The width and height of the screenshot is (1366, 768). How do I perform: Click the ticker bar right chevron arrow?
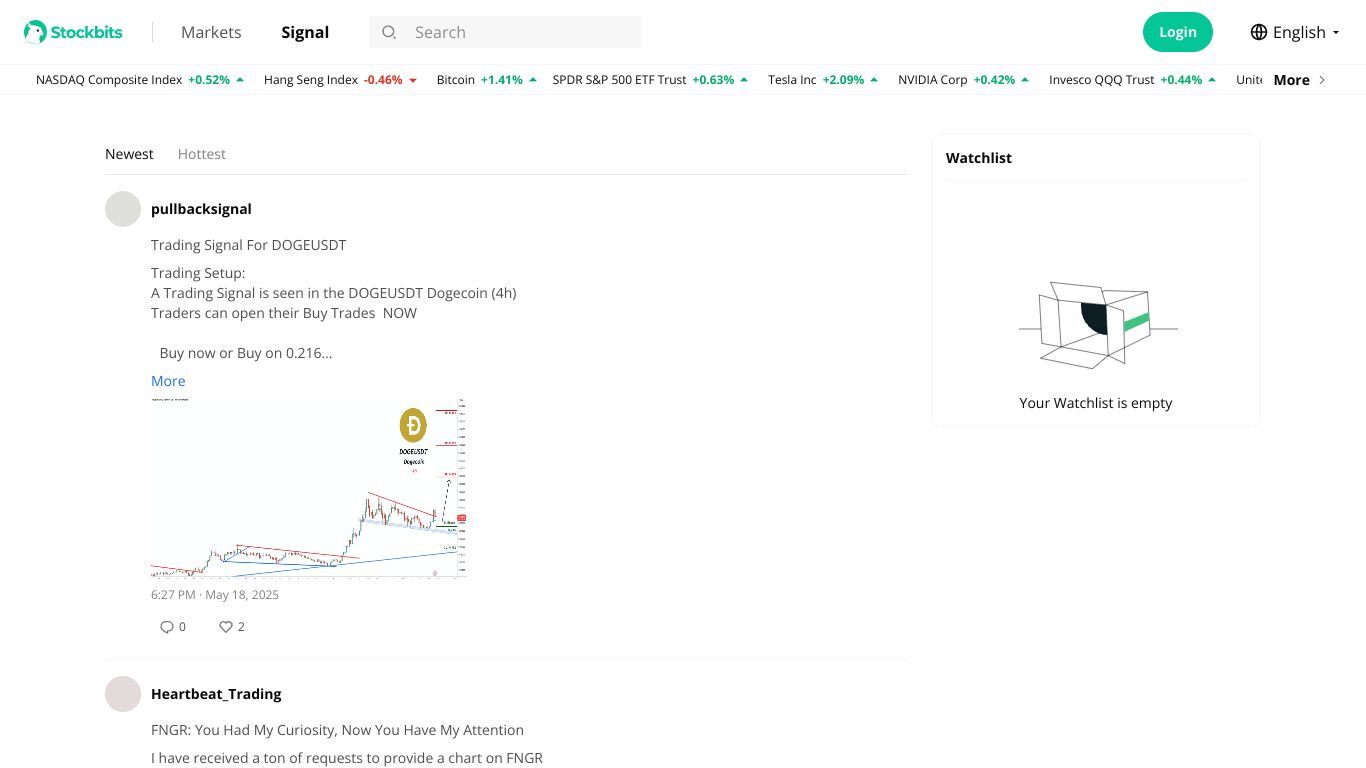pyautogui.click(x=1322, y=80)
